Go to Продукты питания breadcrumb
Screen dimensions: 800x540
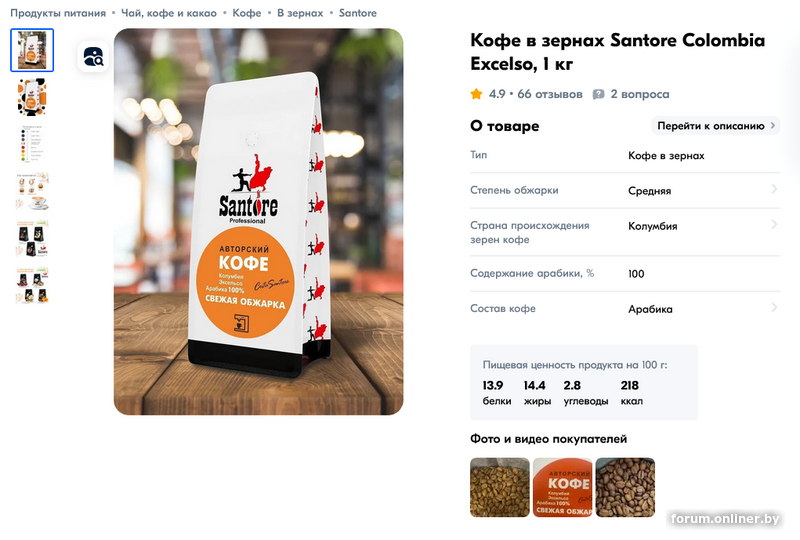tap(58, 13)
